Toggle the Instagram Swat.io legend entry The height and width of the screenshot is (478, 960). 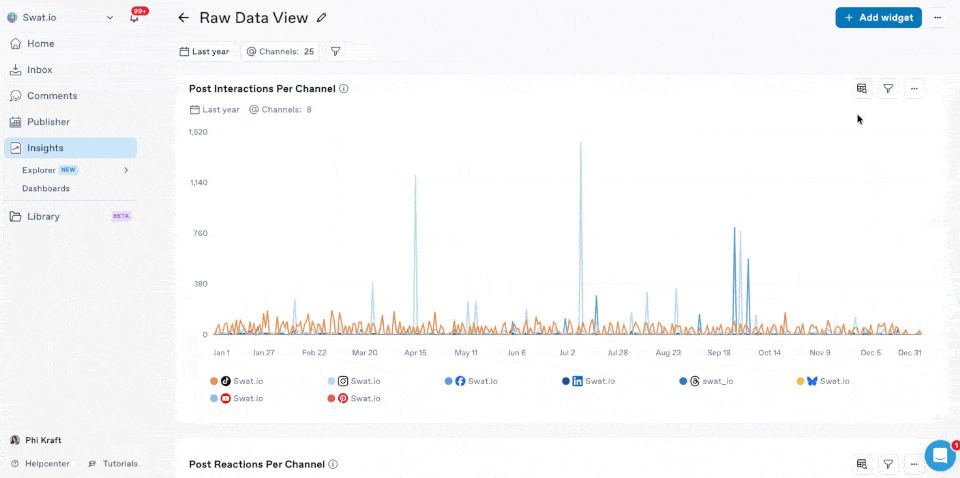354,381
